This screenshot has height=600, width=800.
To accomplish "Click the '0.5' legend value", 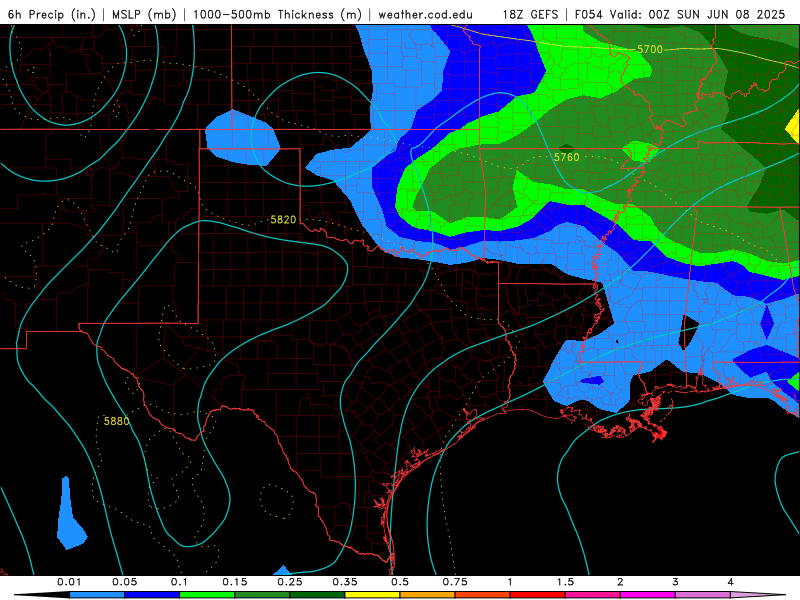I will (400, 582).
